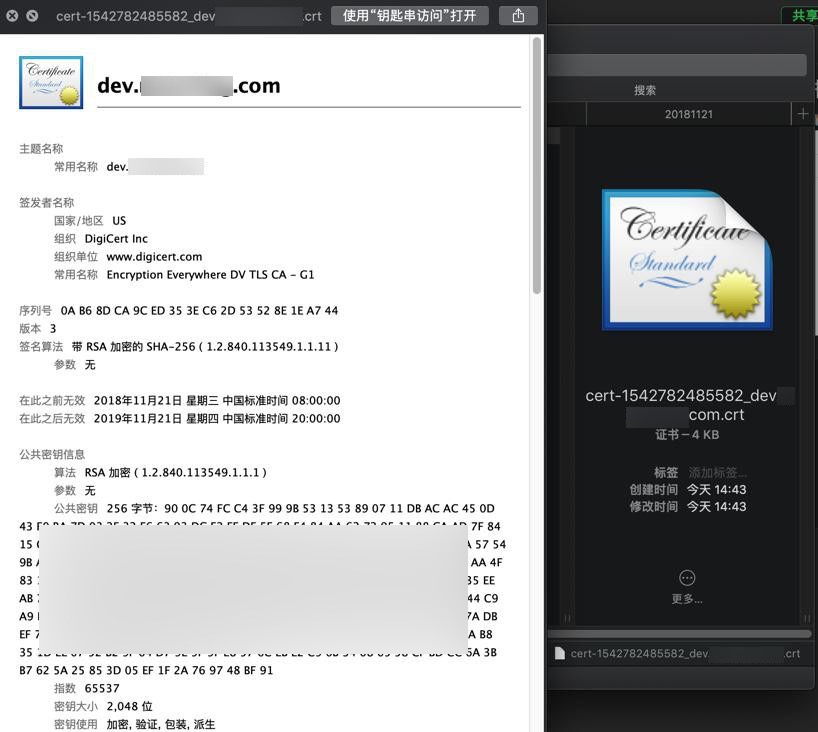Click the 更多 ellipsis icon in Finder

click(687, 578)
